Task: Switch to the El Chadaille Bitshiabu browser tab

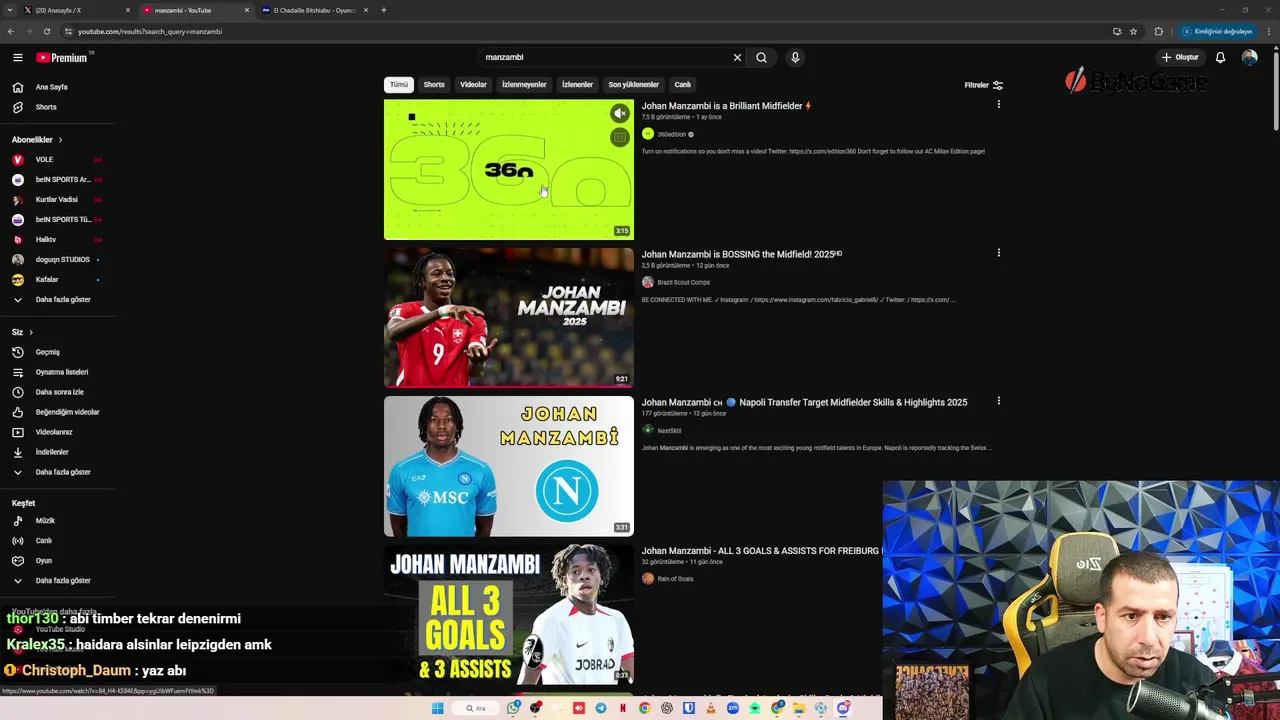Action: click(x=315, y=10)
